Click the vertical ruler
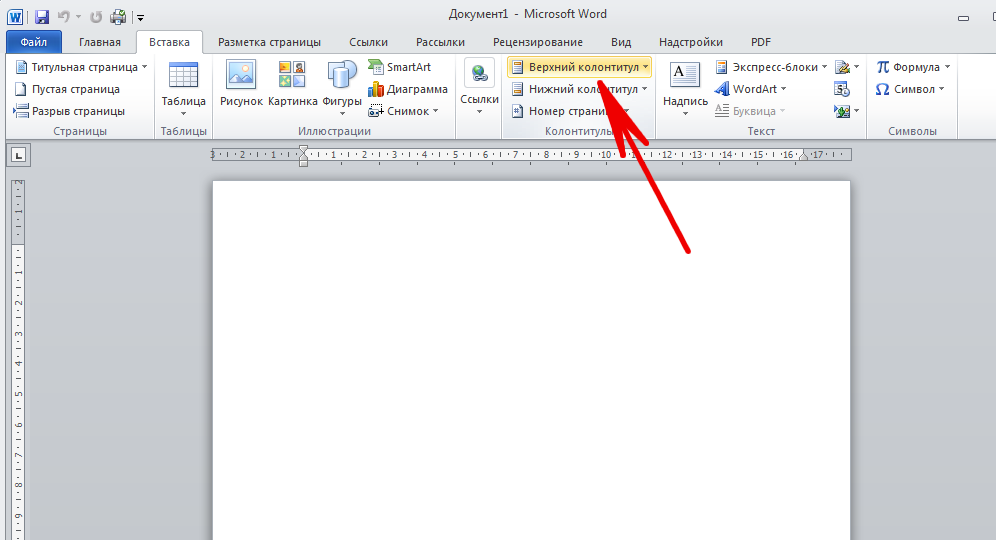 pos(18,360)
